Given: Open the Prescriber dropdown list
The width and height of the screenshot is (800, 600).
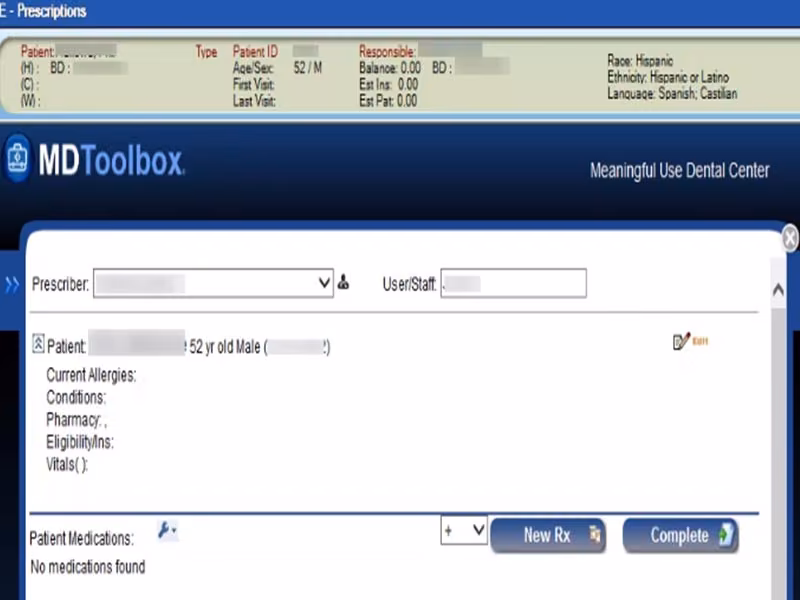Looking at the screenshot, I should coord(213,283).
